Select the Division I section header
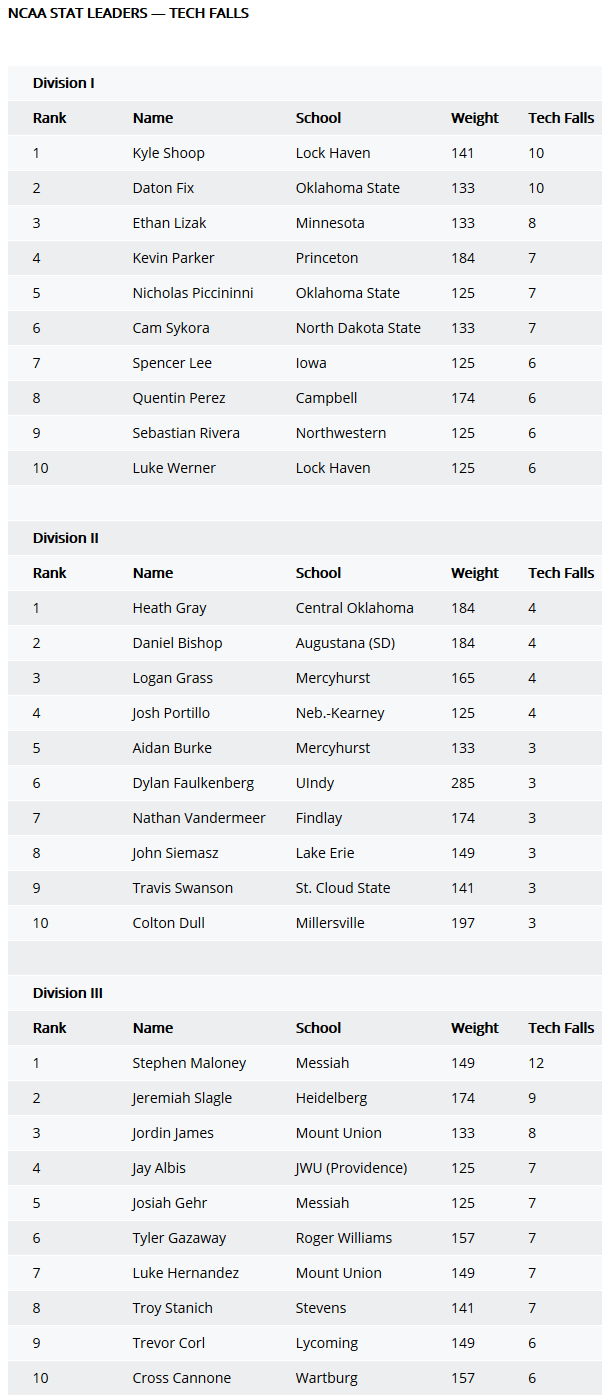609x1396 pixels. [x=64, y=83]
